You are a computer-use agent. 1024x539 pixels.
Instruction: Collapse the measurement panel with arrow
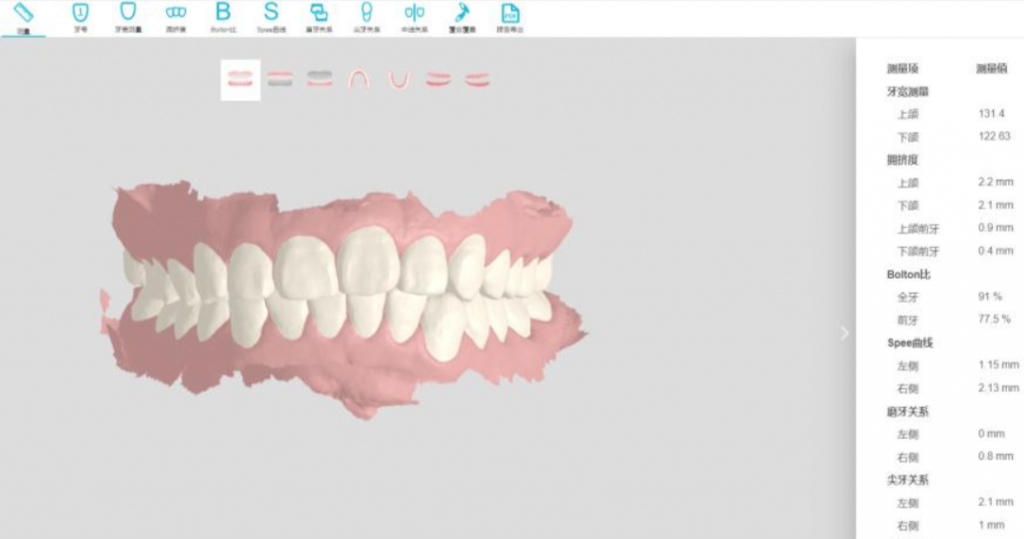844,333
